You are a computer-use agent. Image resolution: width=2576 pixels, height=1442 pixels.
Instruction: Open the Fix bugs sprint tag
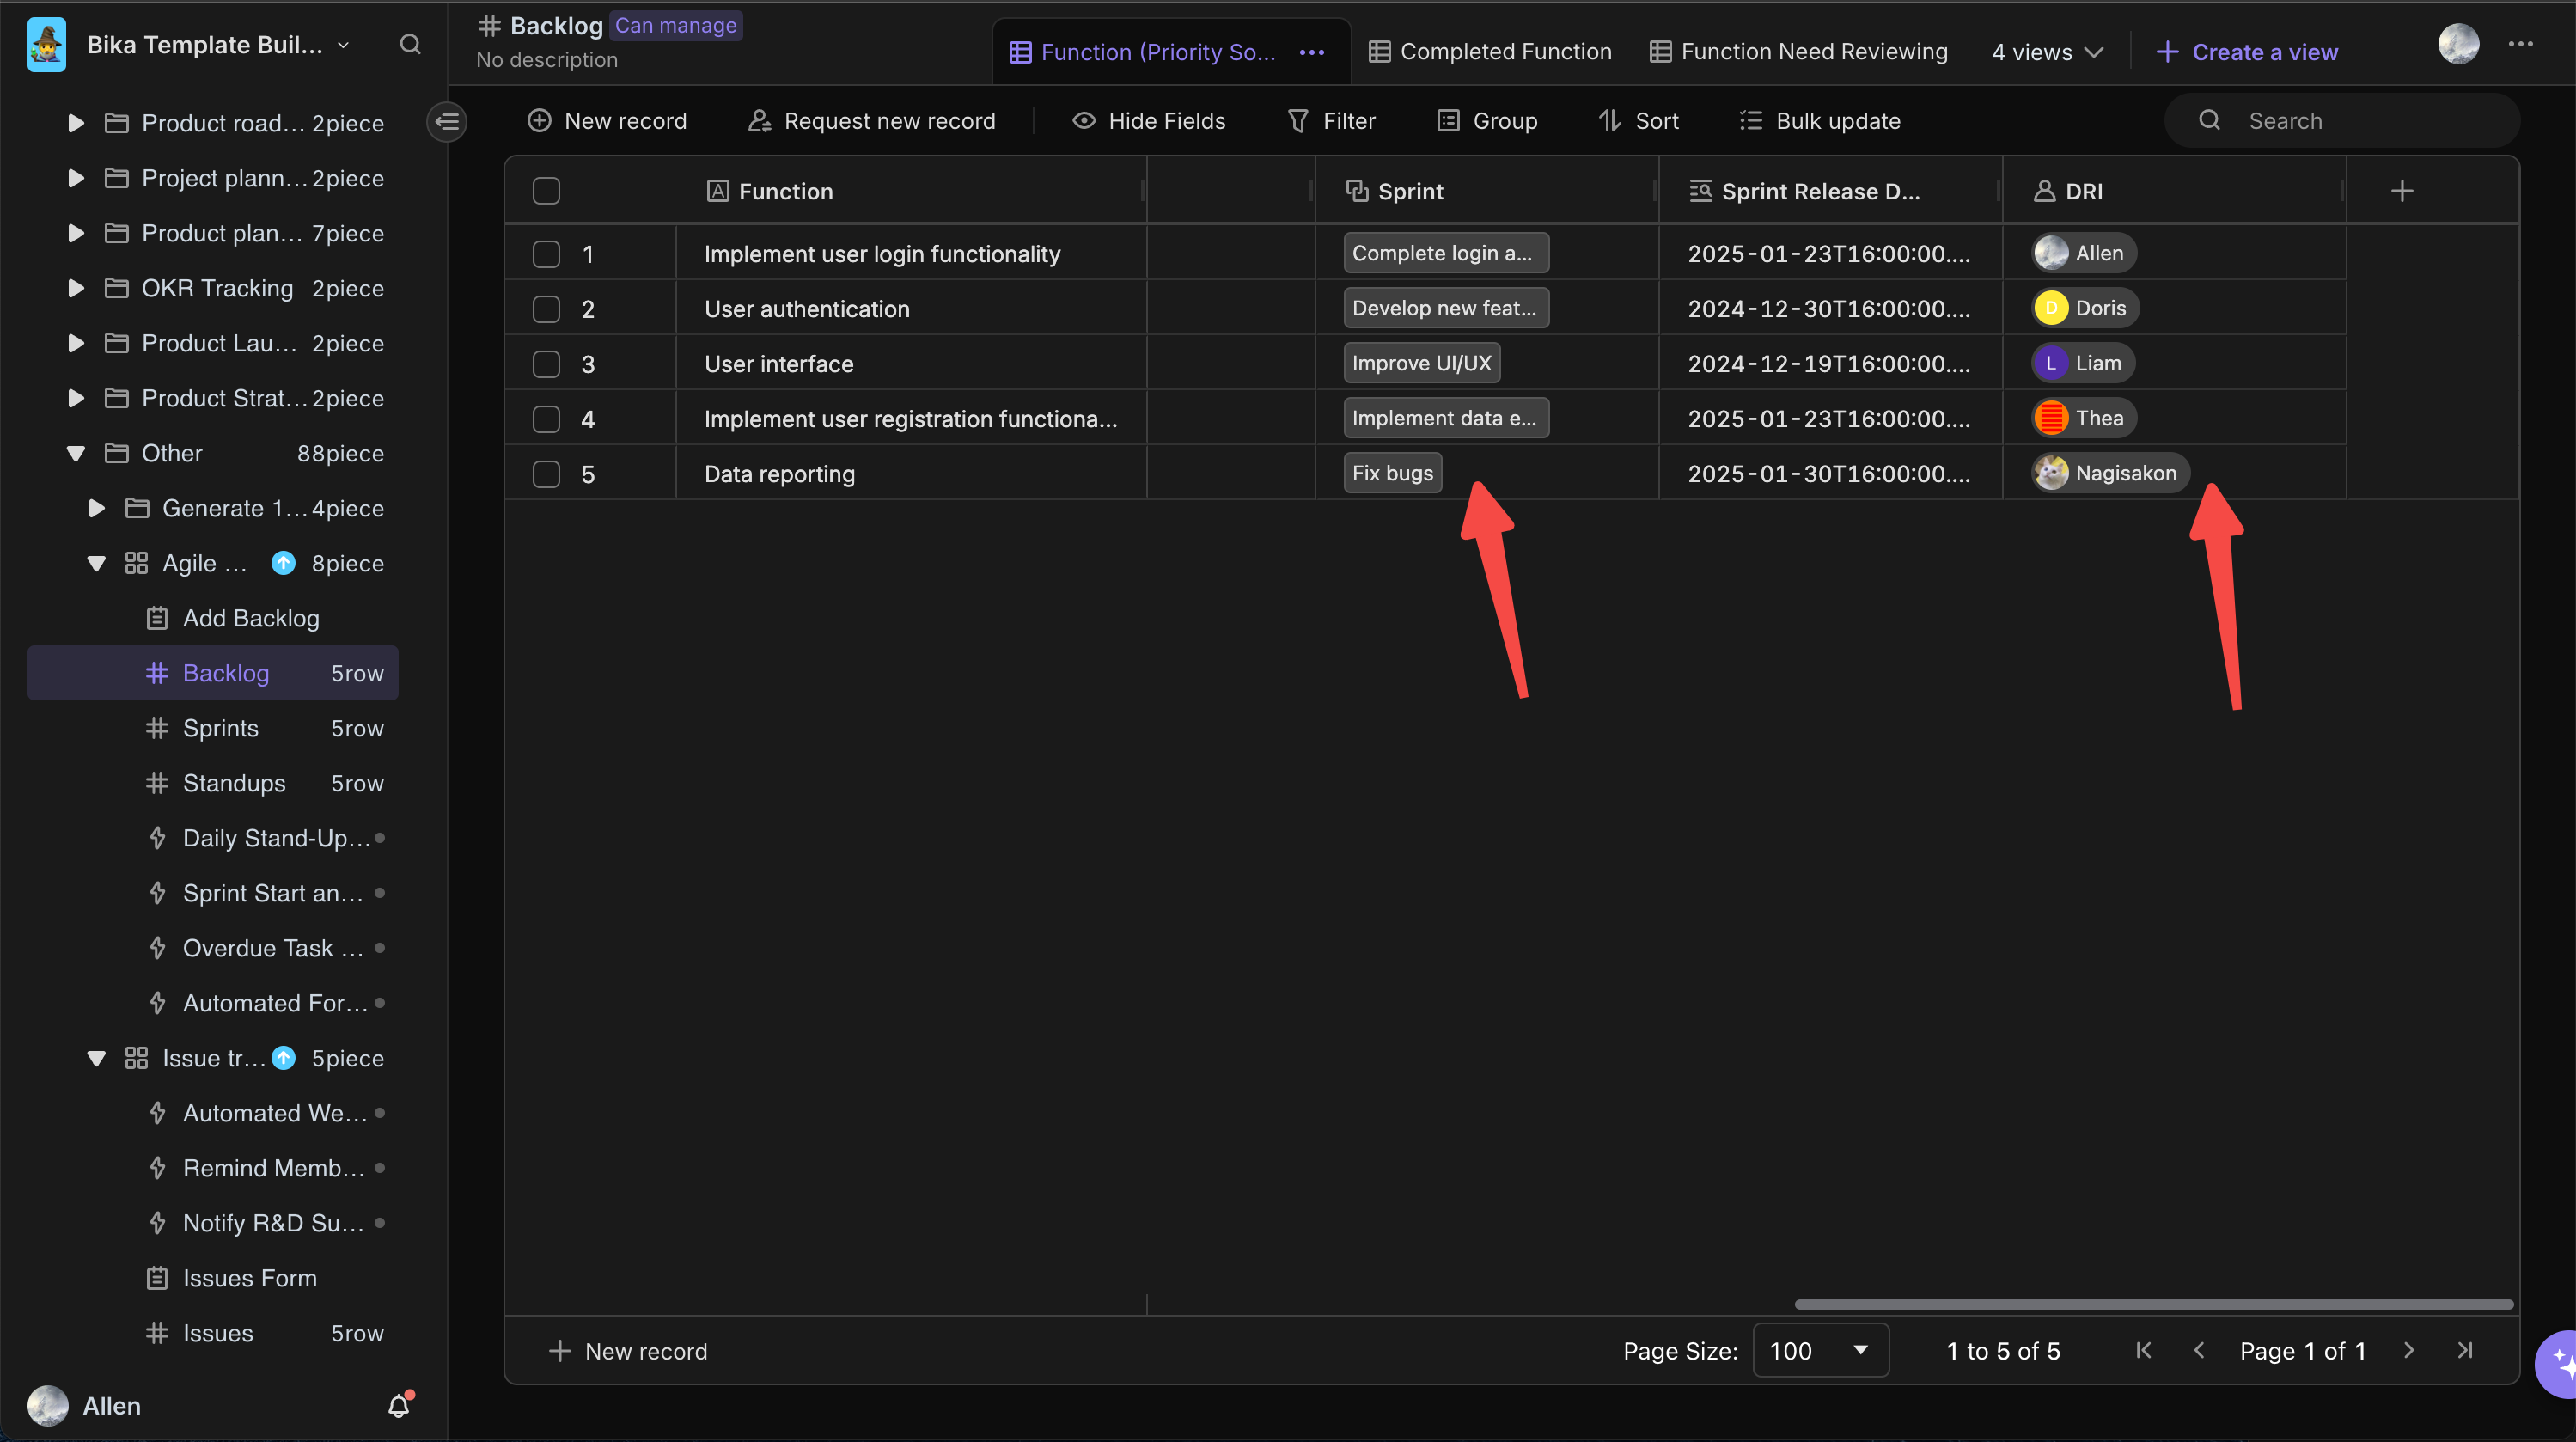pyautogui.click(x=1392, y=473)
